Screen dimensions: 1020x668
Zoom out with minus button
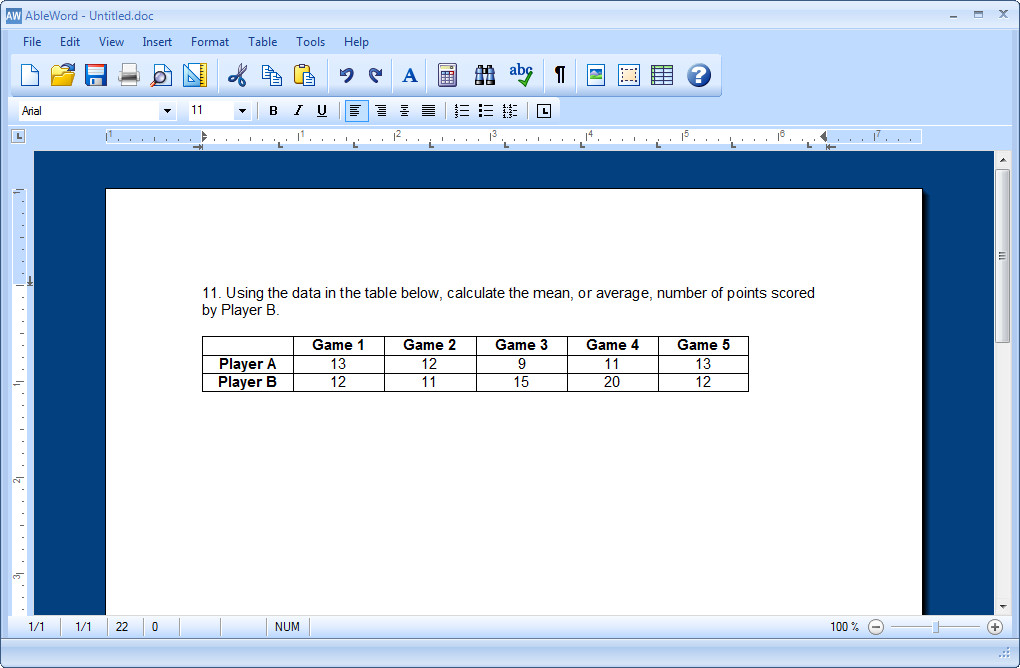coord(876,627)
